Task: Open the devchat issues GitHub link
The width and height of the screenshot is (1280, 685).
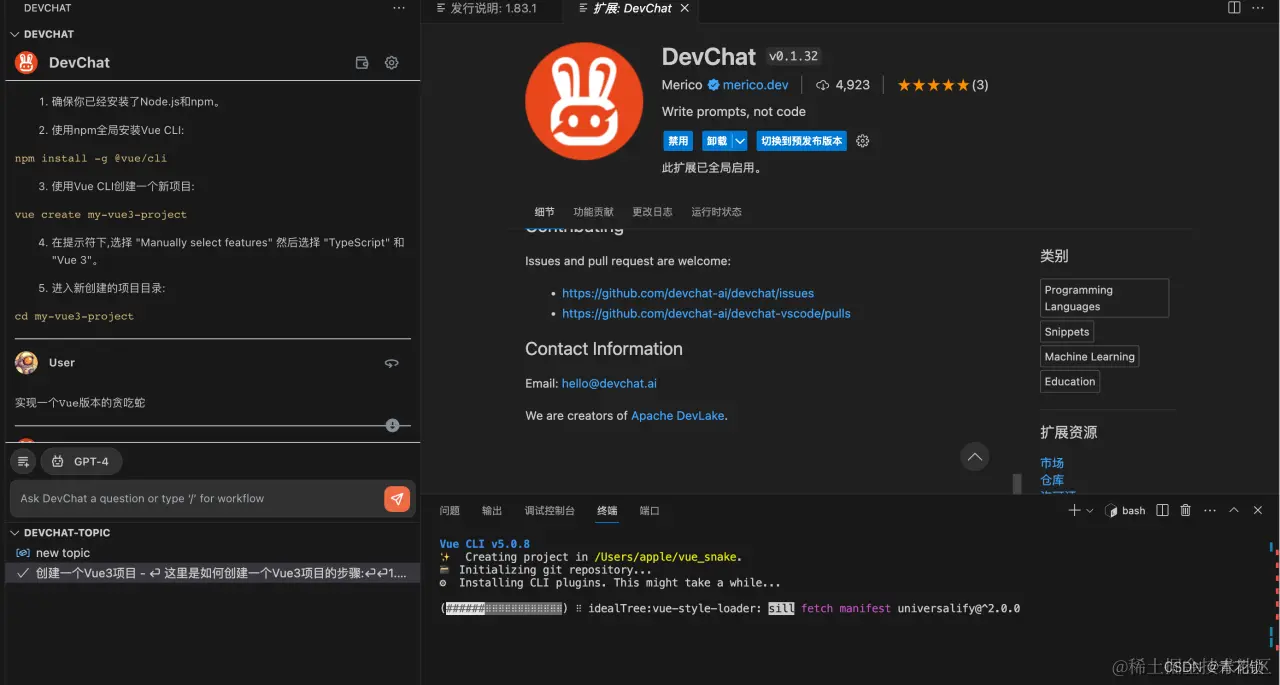Action: coord(688,293)
